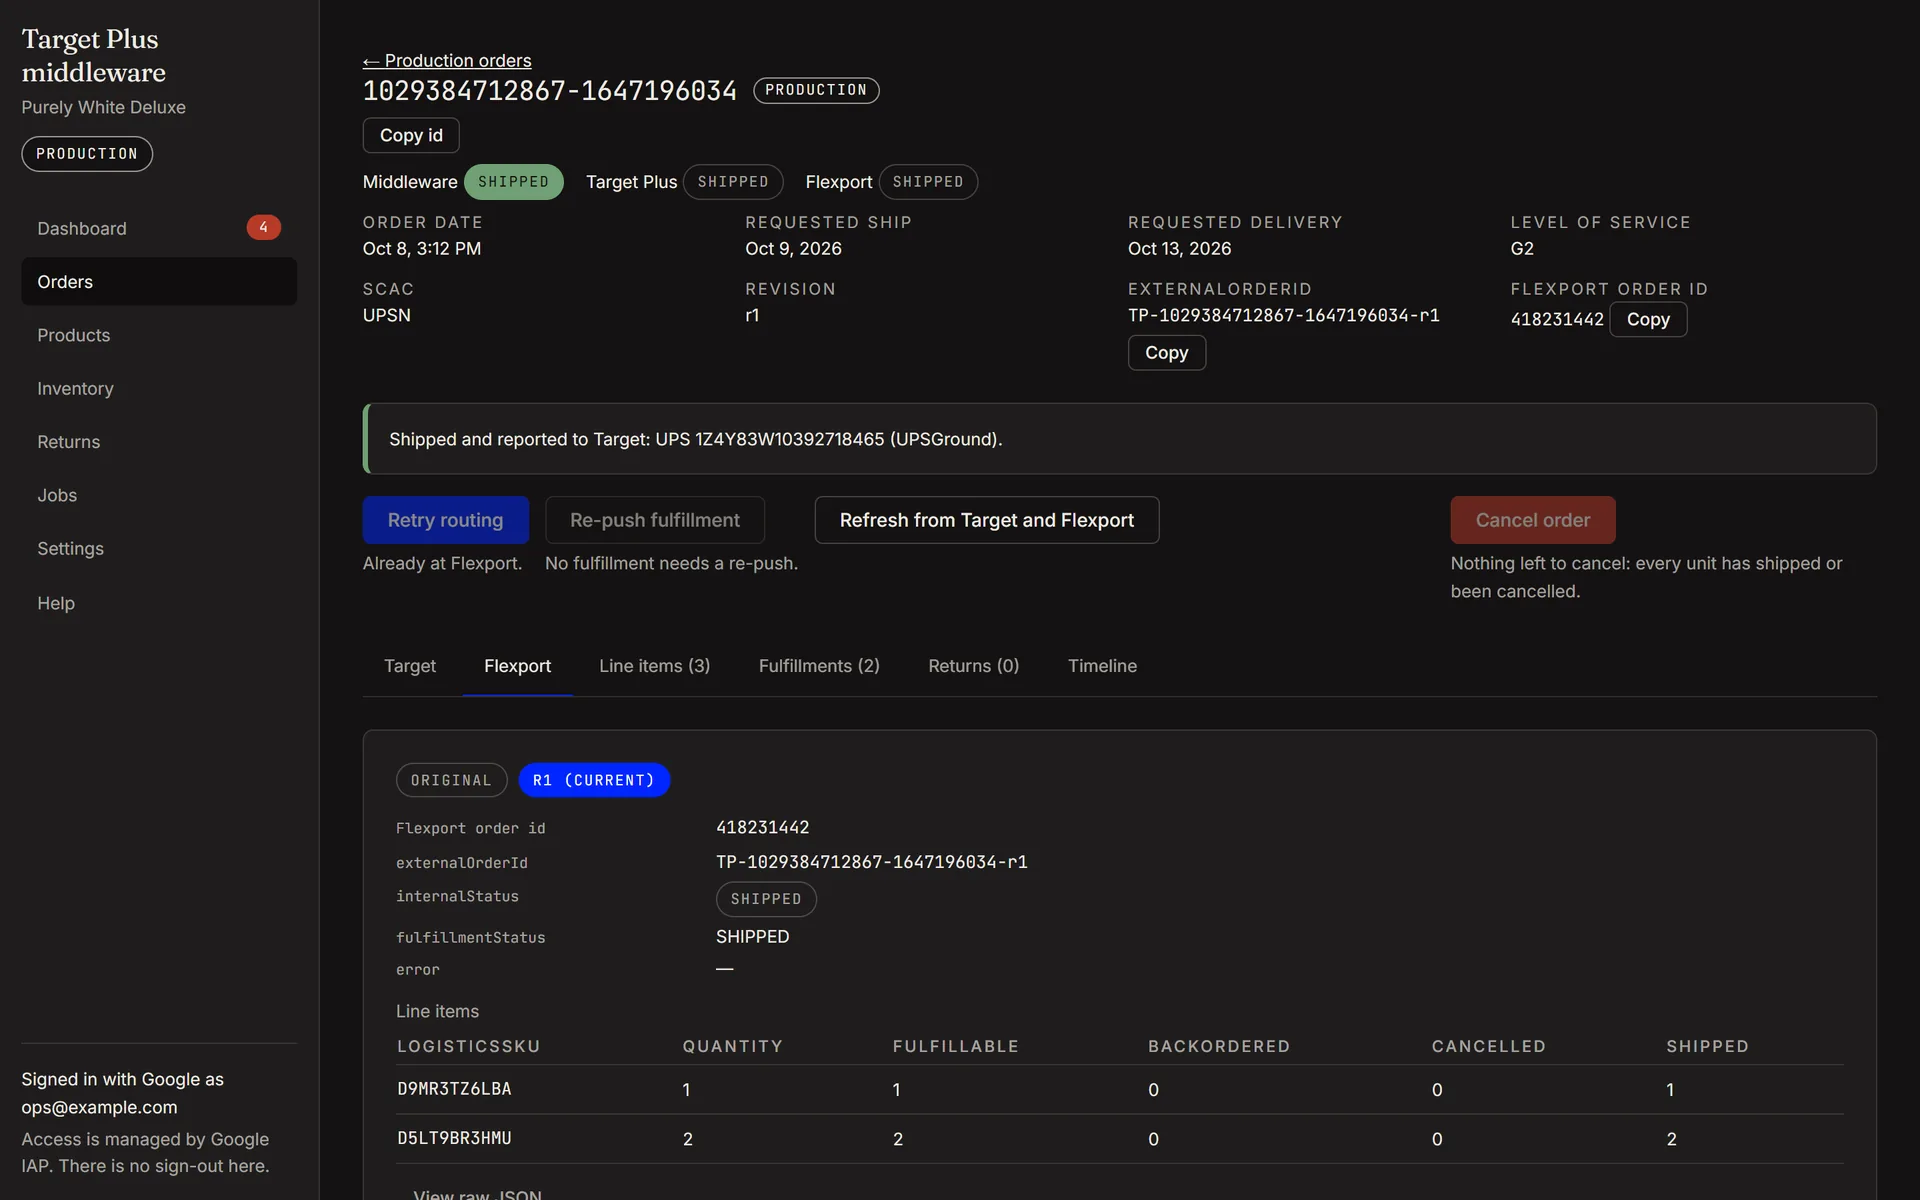Viewport: 1920px width, 1200px height.
Task: Click the LOGISTICSSKU column header
Action: (468, 1046)
